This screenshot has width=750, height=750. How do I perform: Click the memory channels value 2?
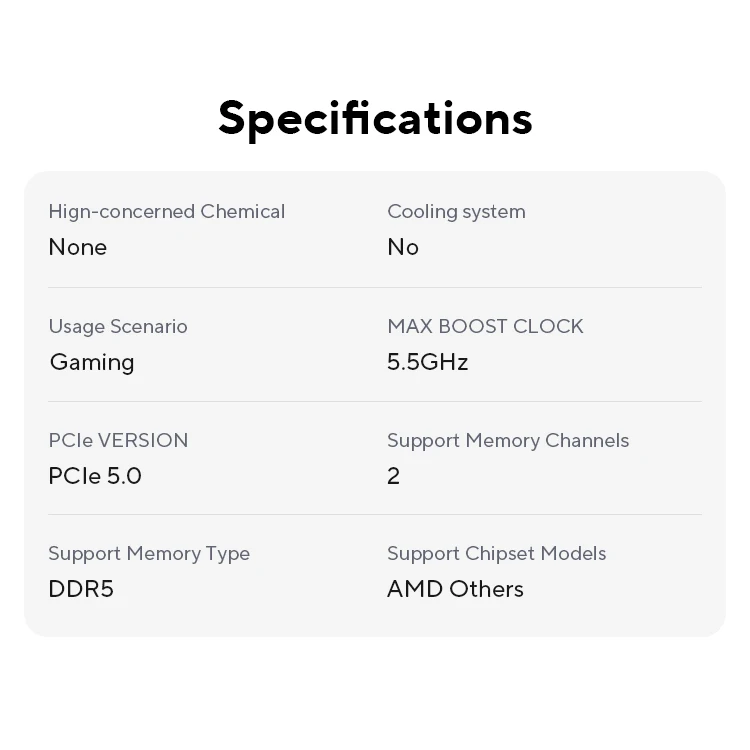coord(393,476)
